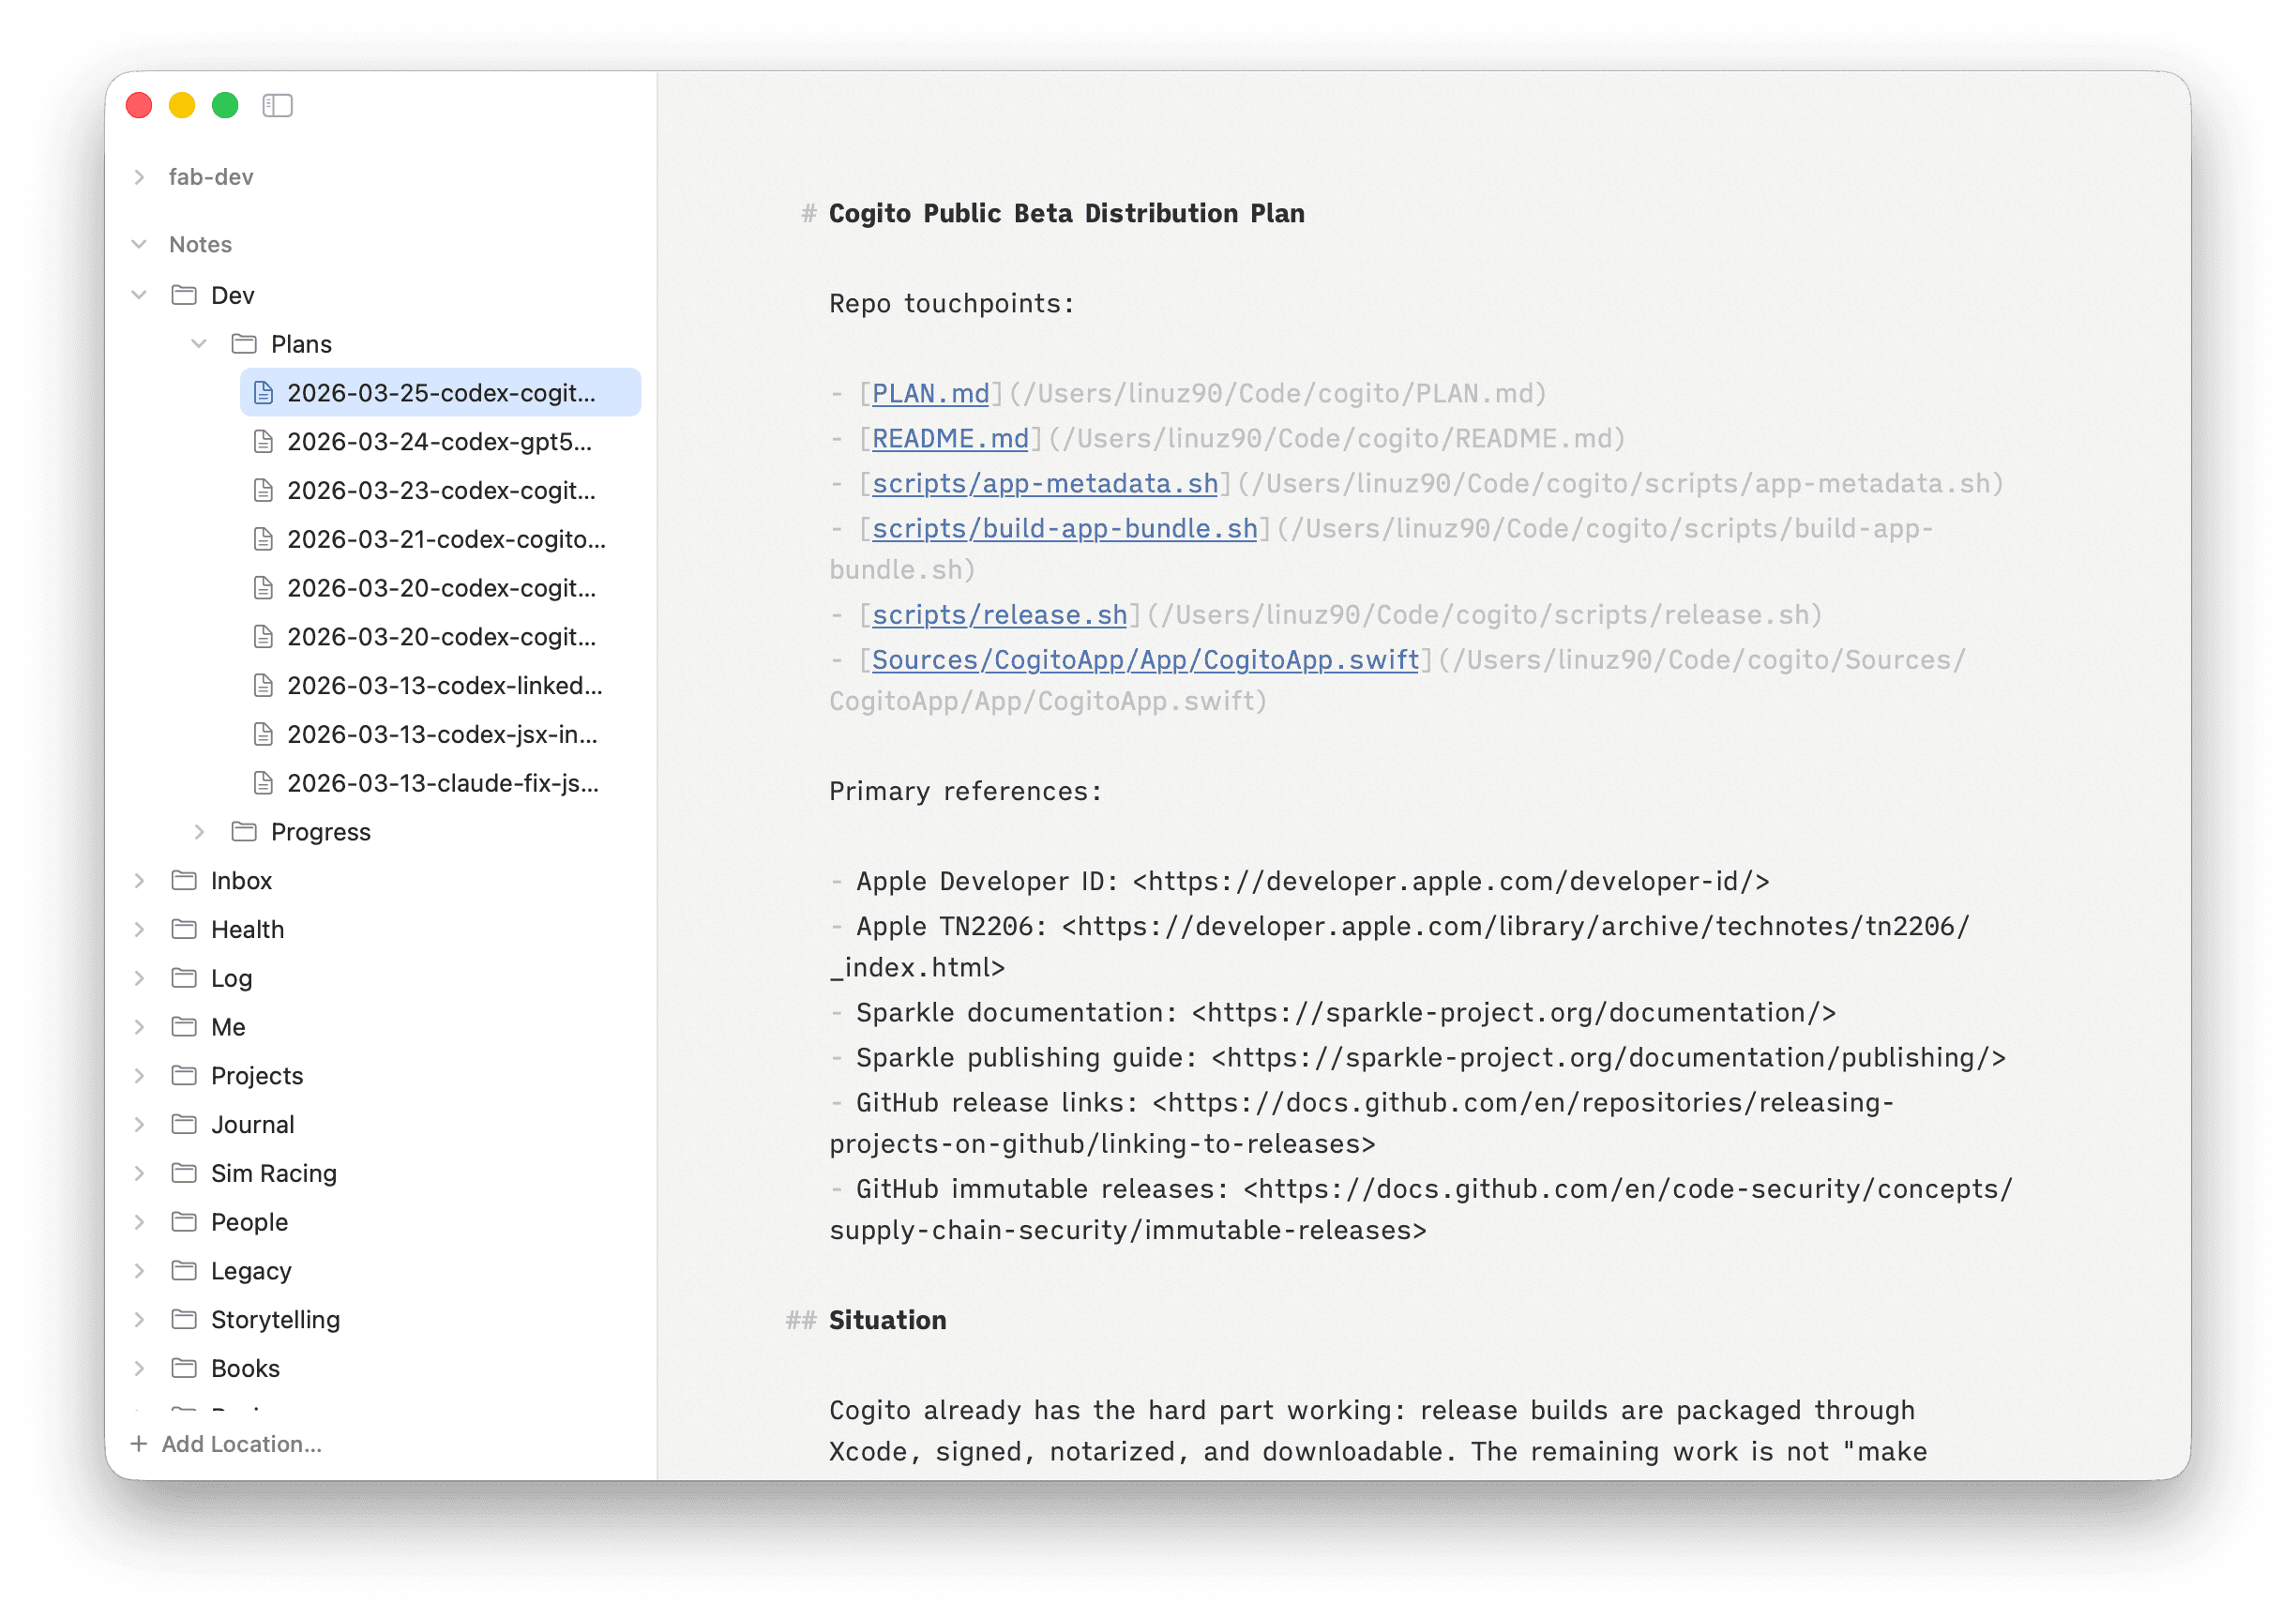
Task: Click the Health folder icon
Action: (183, 929)
